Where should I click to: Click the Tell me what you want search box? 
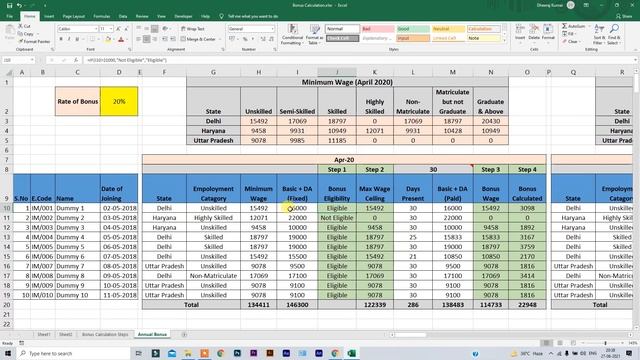point(253,16)
